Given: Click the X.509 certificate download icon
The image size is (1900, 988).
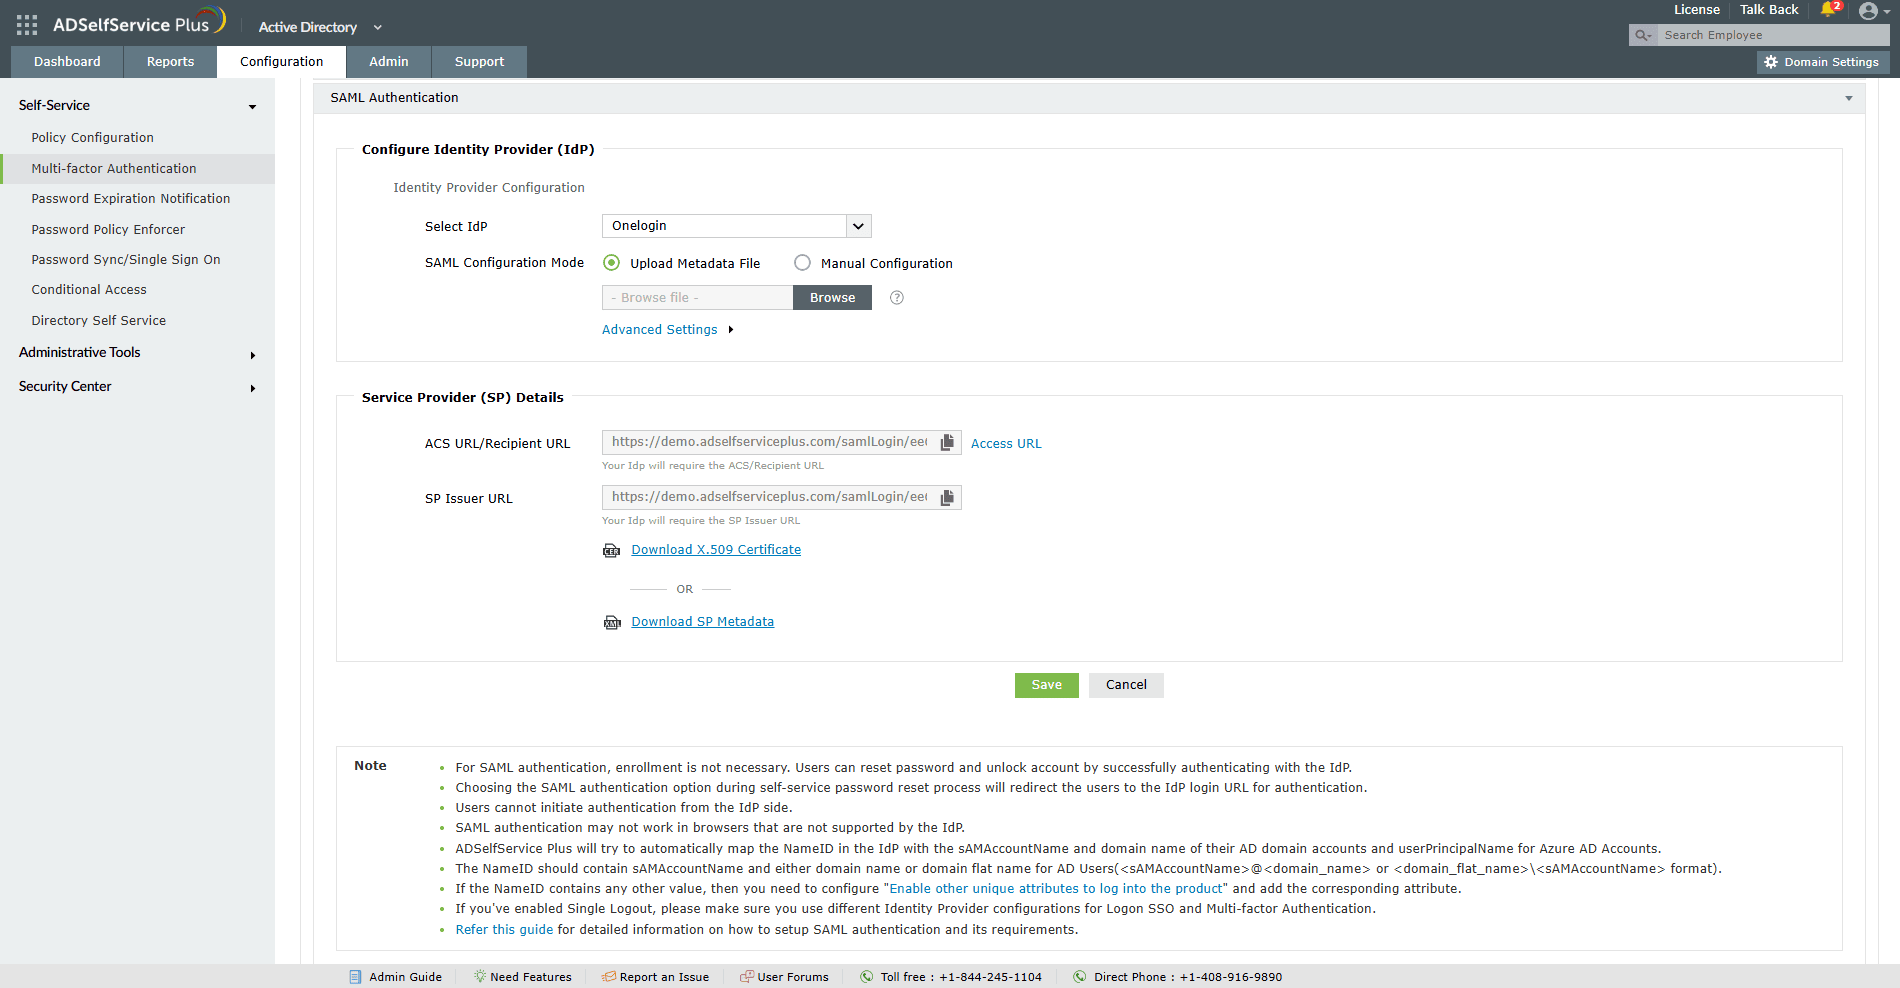Looking at the screenshot, I should click(x=612, y=550).
